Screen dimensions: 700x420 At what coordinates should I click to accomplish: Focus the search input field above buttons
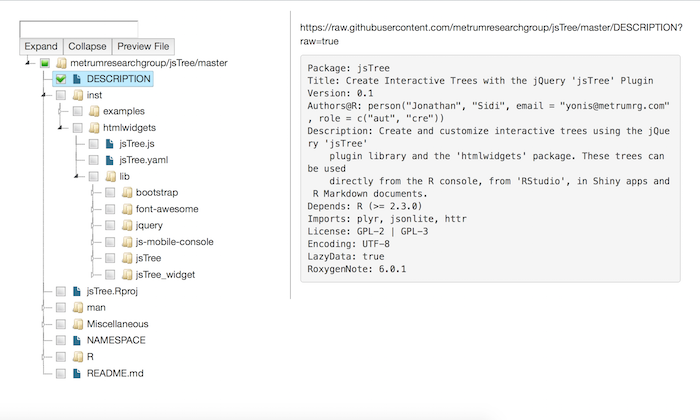[x=79, y=29]
